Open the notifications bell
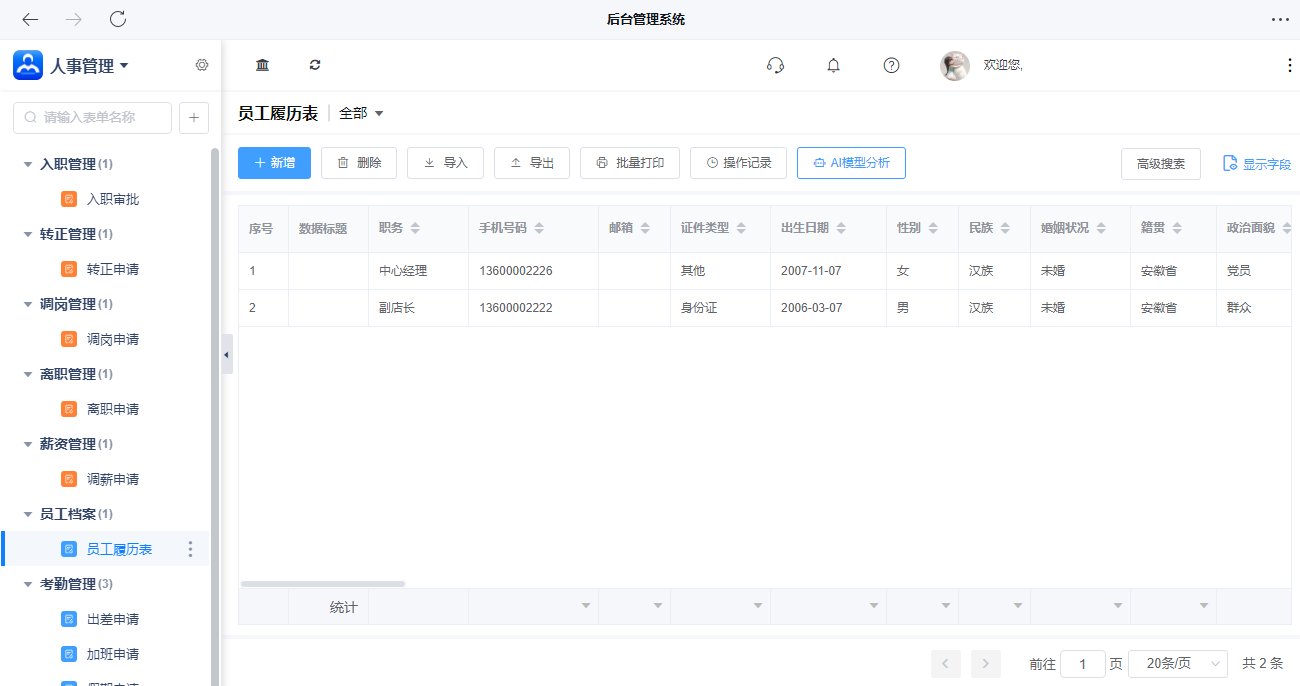Screen dimensions: 1300x686 tap(833, 65)
